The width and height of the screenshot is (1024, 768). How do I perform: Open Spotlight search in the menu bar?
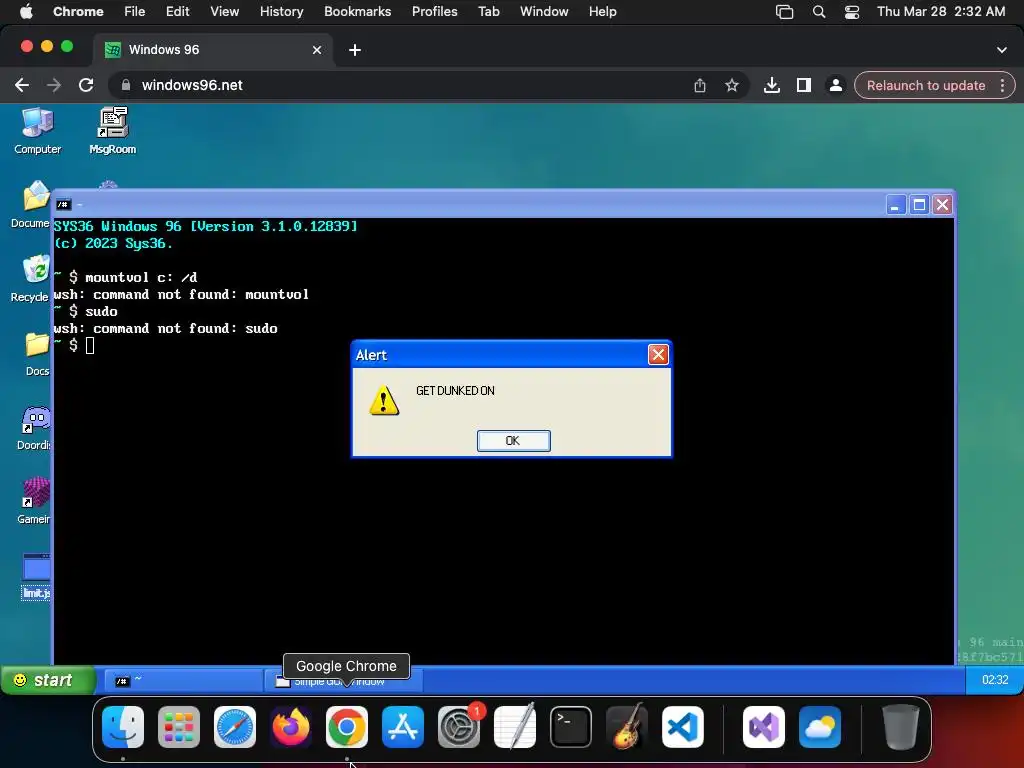(x=818, y=11)
